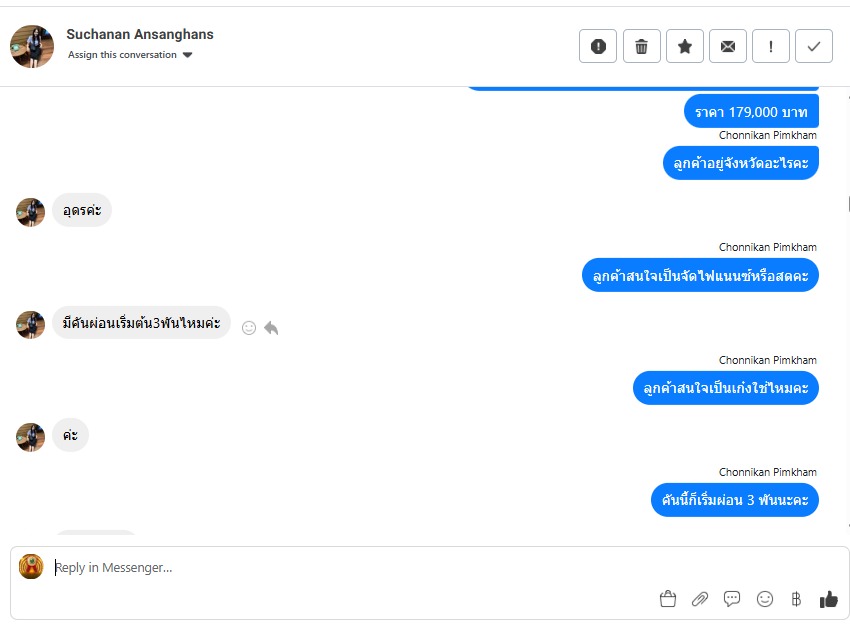
Task: Request payment using the baht icon
Action: [796, 599]
